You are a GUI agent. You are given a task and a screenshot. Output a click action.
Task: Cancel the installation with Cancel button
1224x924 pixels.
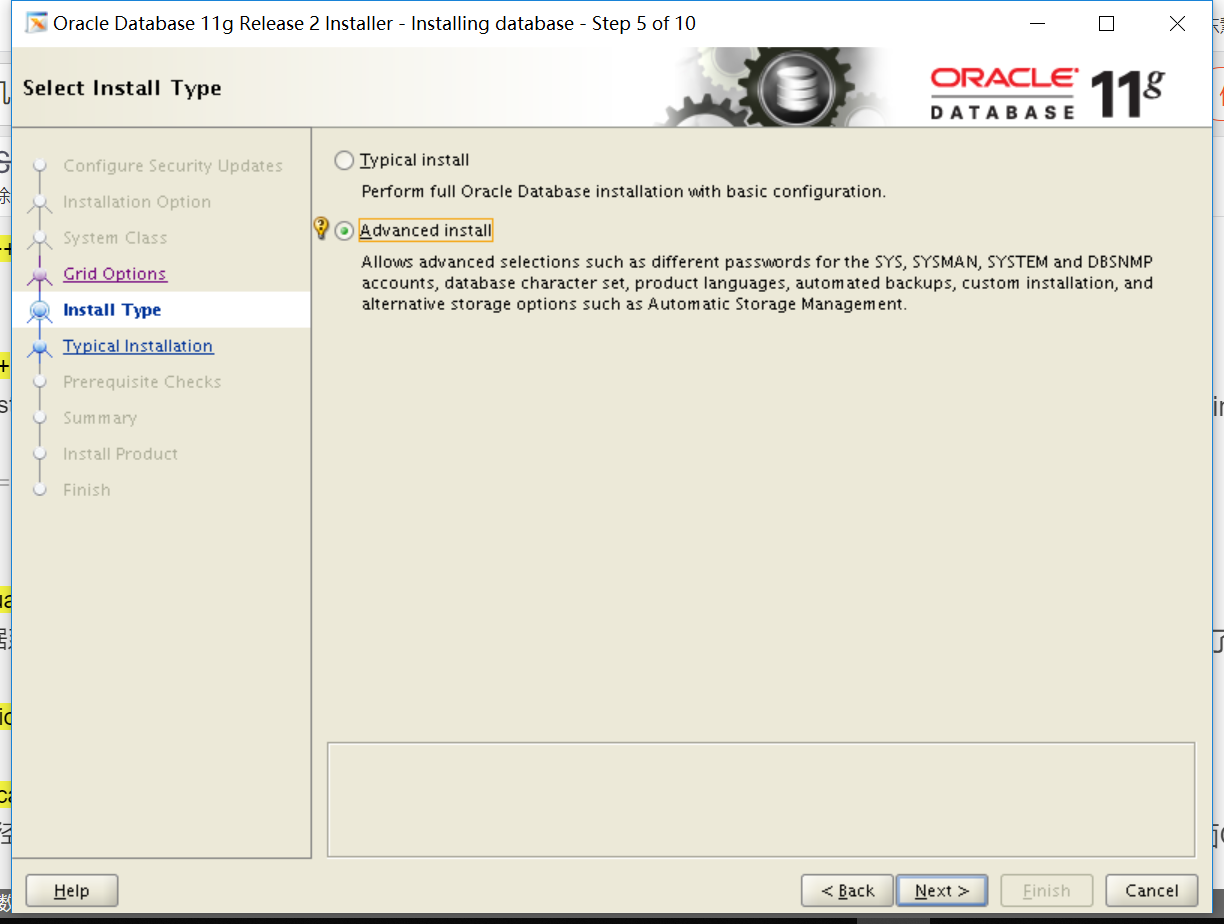[x=1152, y=891]
